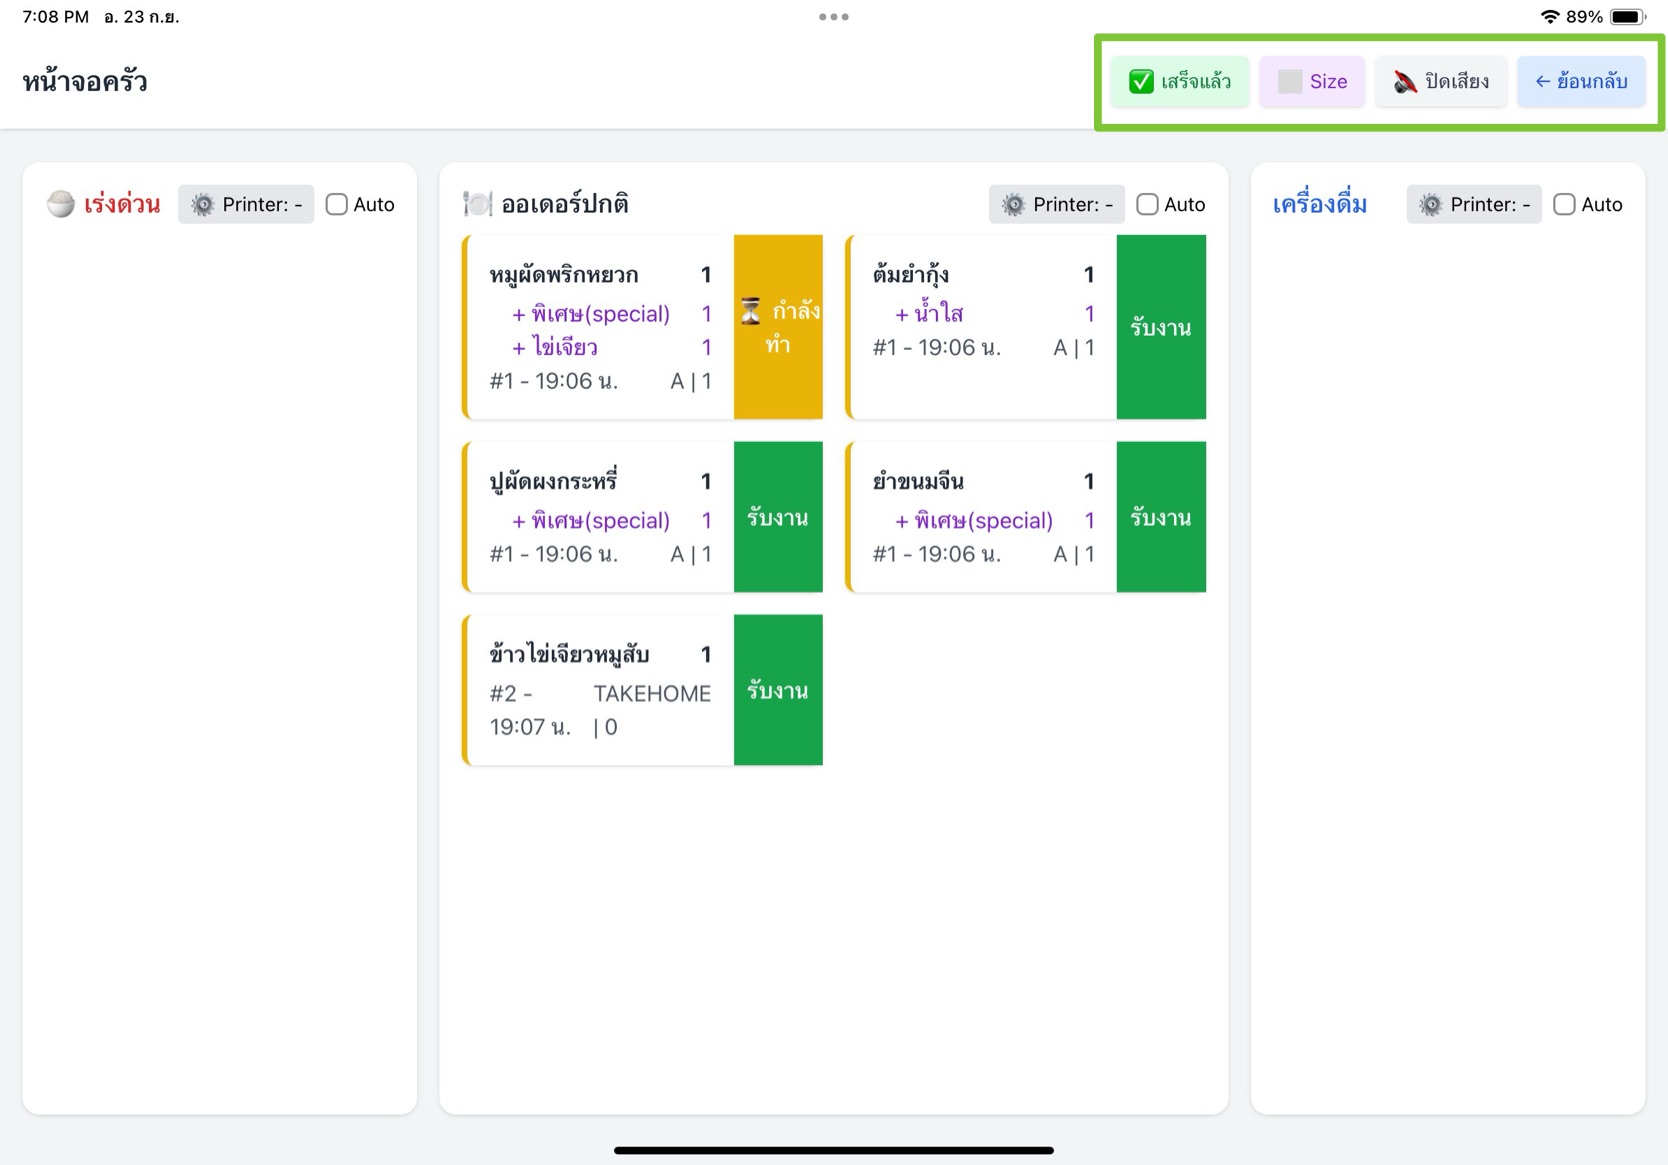Viewport: 1668px width, 1165px height.
Task: Click the gear icon in ออเดอร์ปกติ column
Action: point(1013,205)
